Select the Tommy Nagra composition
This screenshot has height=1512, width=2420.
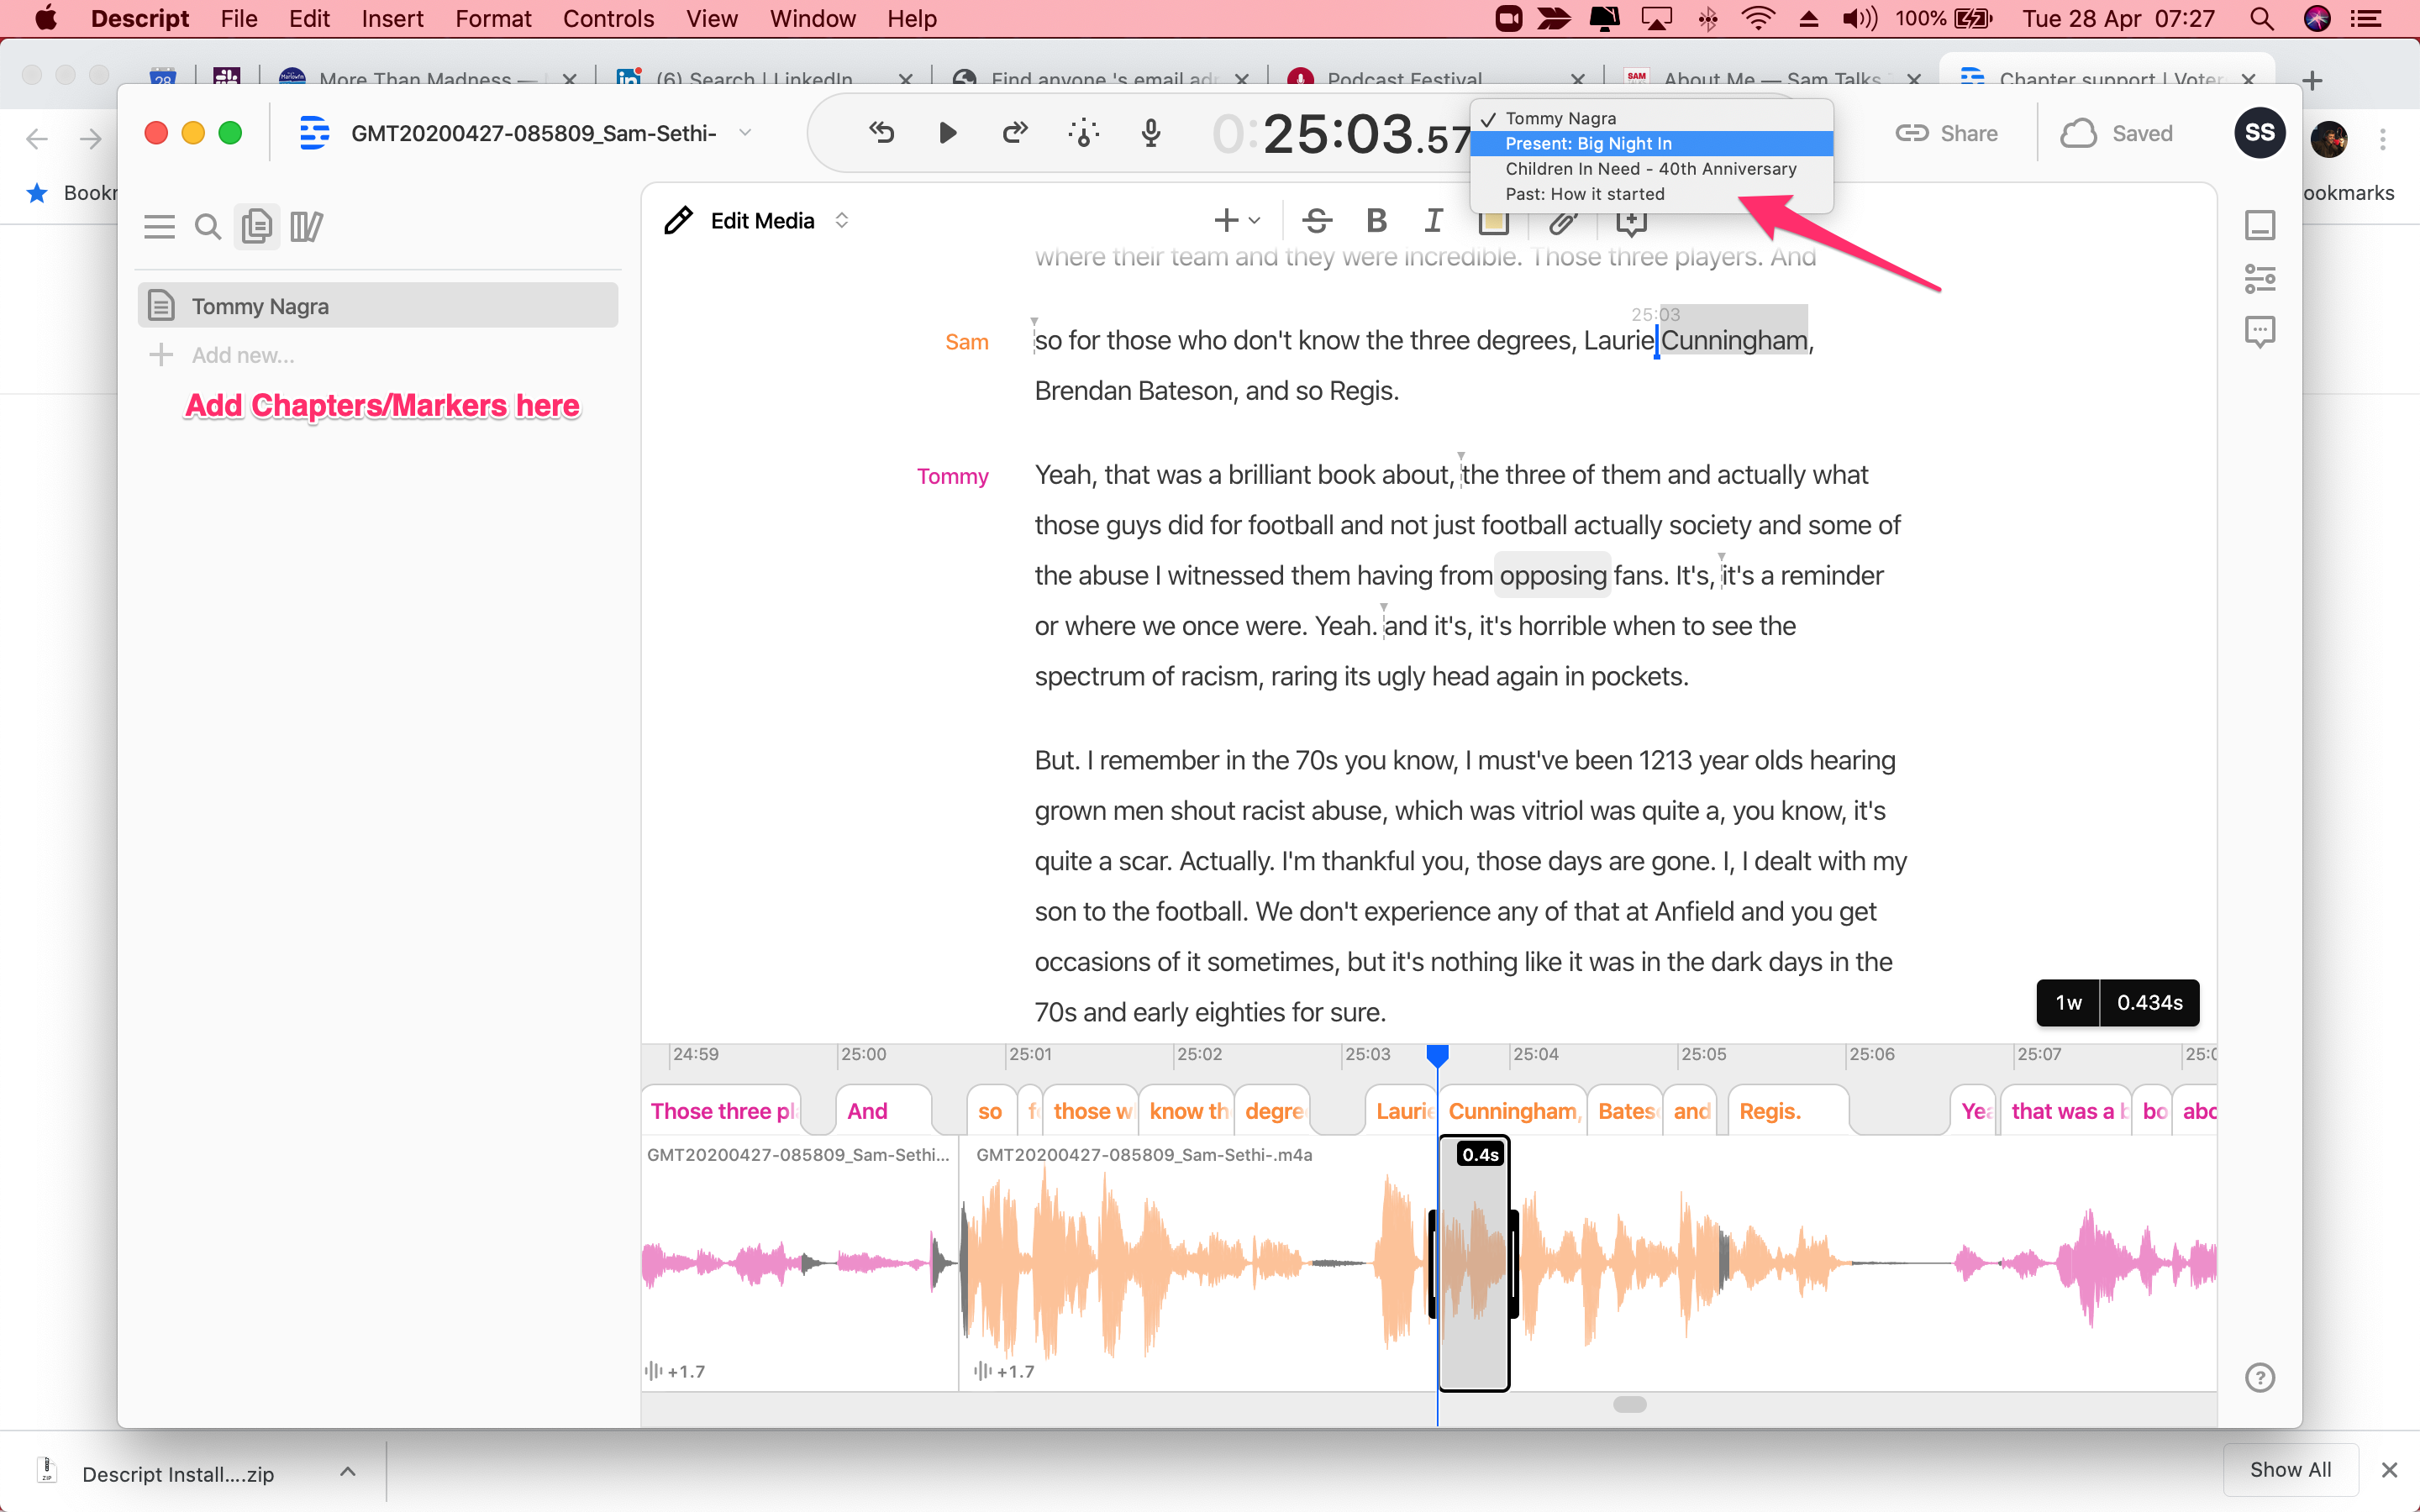(x=378, y=306)
